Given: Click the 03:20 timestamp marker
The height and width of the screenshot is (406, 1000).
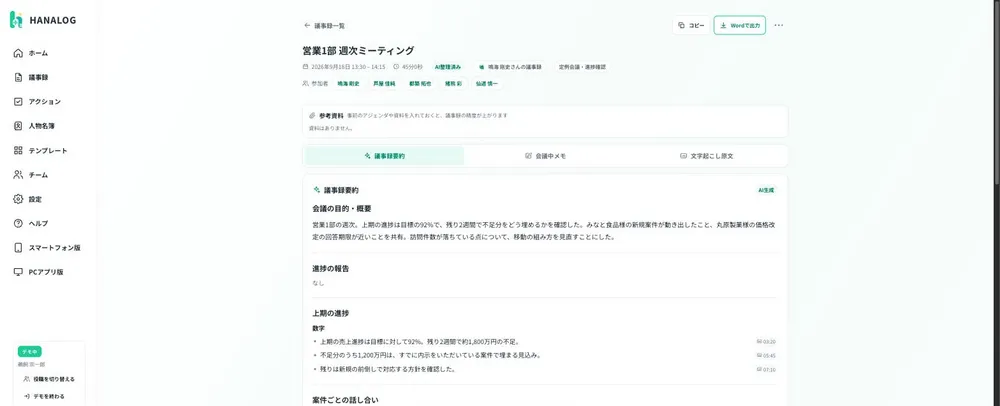Looking at the screenshot, I should click(x=766, y=342).
